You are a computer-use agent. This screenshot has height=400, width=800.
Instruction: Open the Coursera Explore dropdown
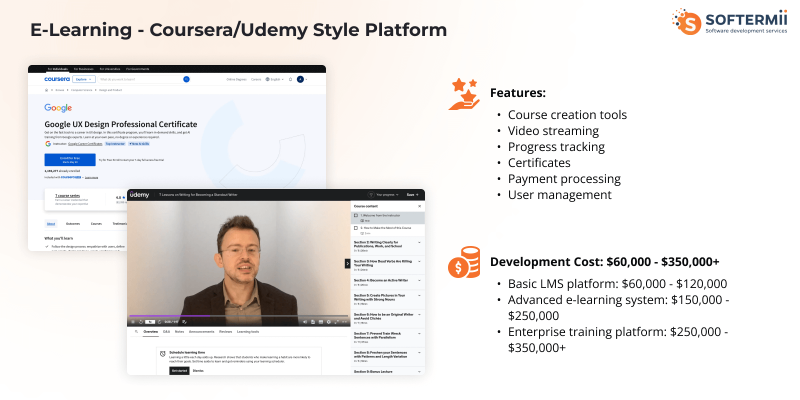tap(83, 78)
